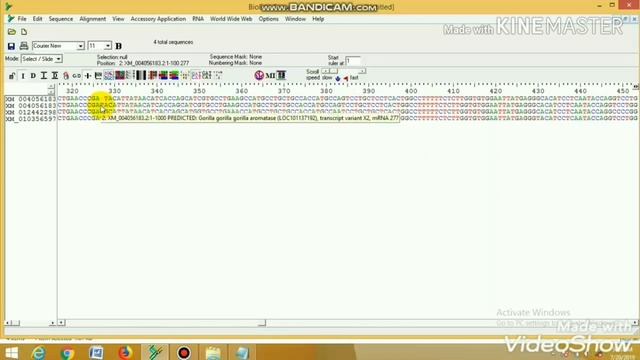Image resolution: width=640 pixels, height=360 pixels.
Task: Click the GD toolbar icon
Action: pyautogui.click(x=77, y=76)
